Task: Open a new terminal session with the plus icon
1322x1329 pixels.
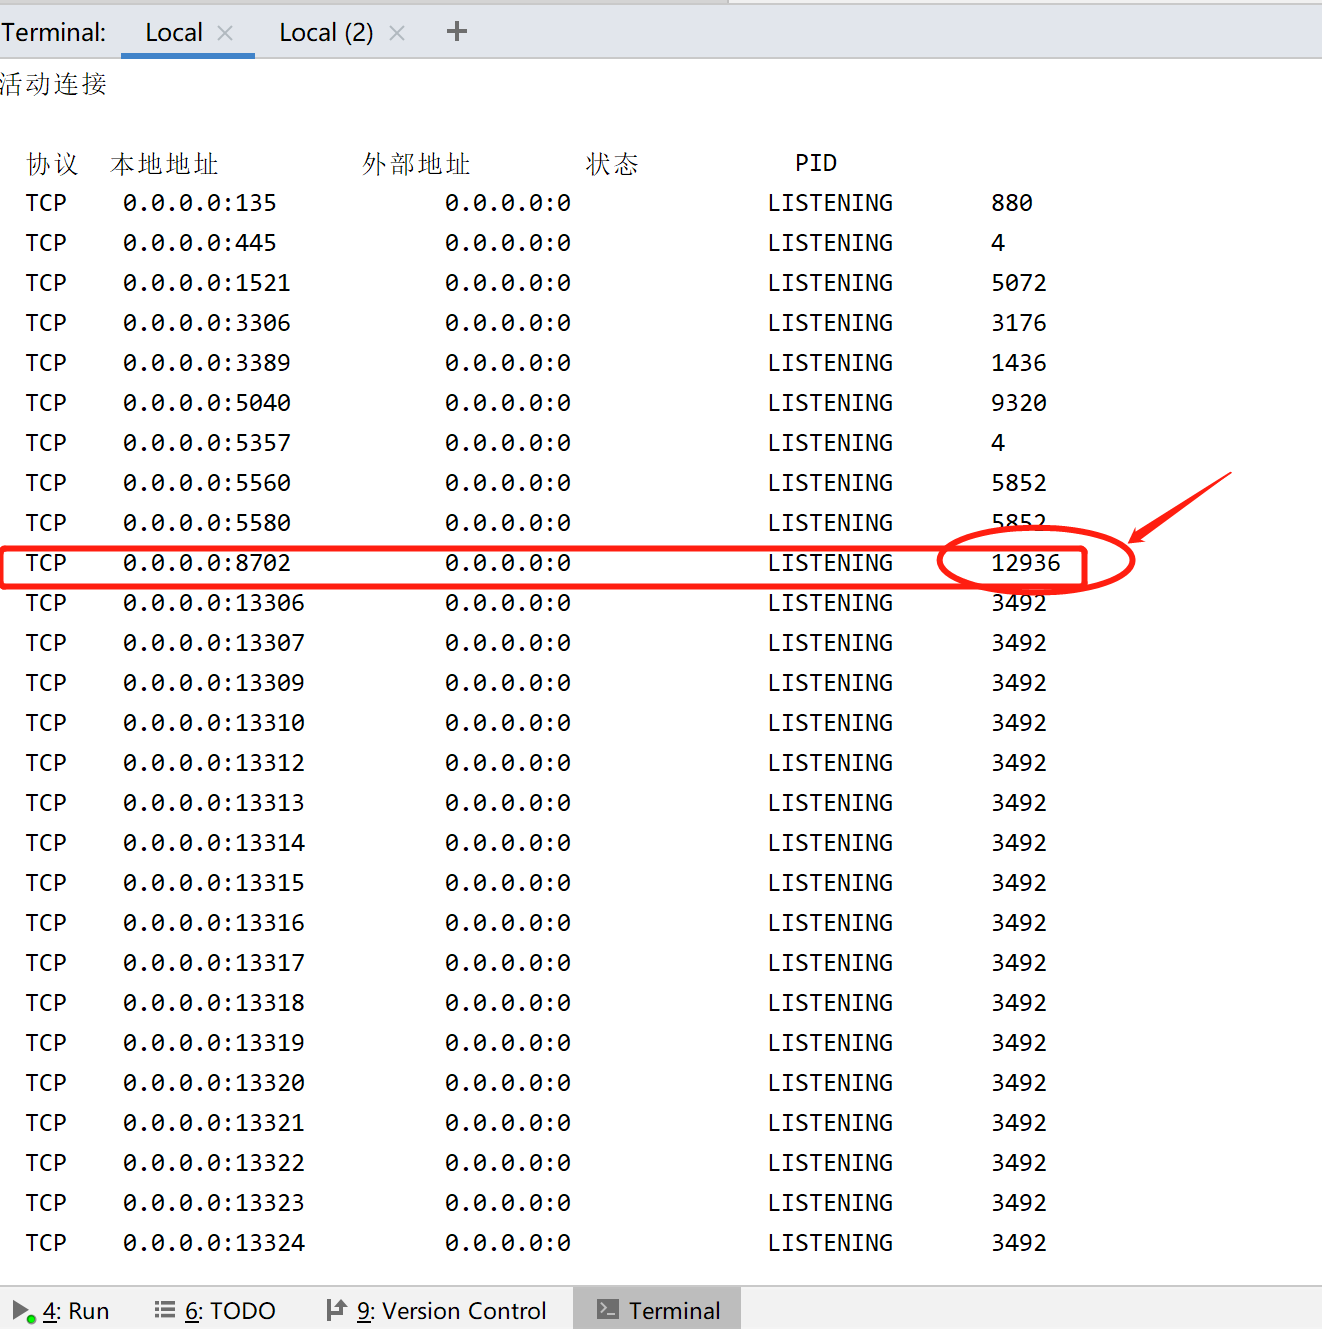Action: [x=457, y=31]
